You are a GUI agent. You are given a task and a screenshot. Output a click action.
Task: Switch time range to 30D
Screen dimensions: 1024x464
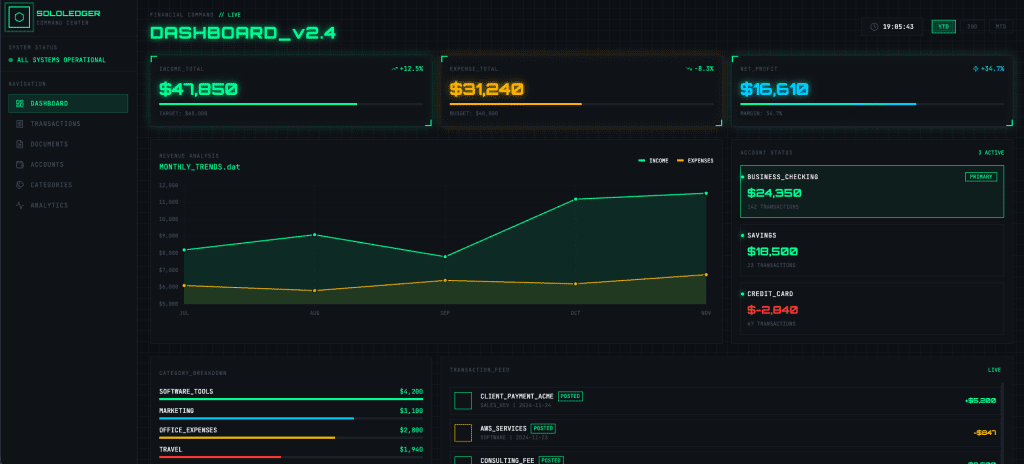(971, 27)
